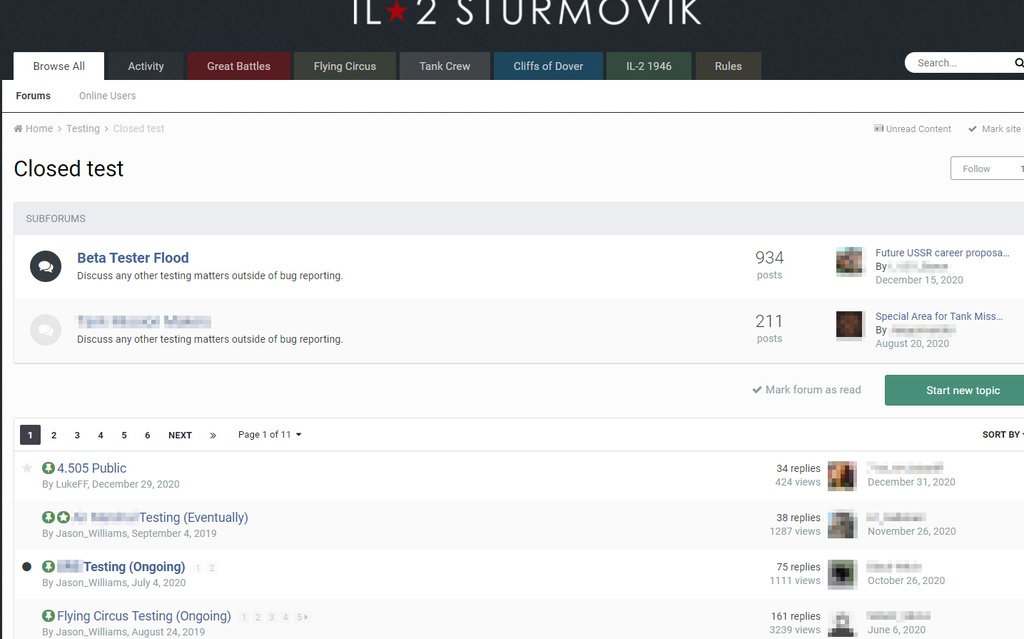
Task: Select the Flying Circus tab
Action: (345, 66)
